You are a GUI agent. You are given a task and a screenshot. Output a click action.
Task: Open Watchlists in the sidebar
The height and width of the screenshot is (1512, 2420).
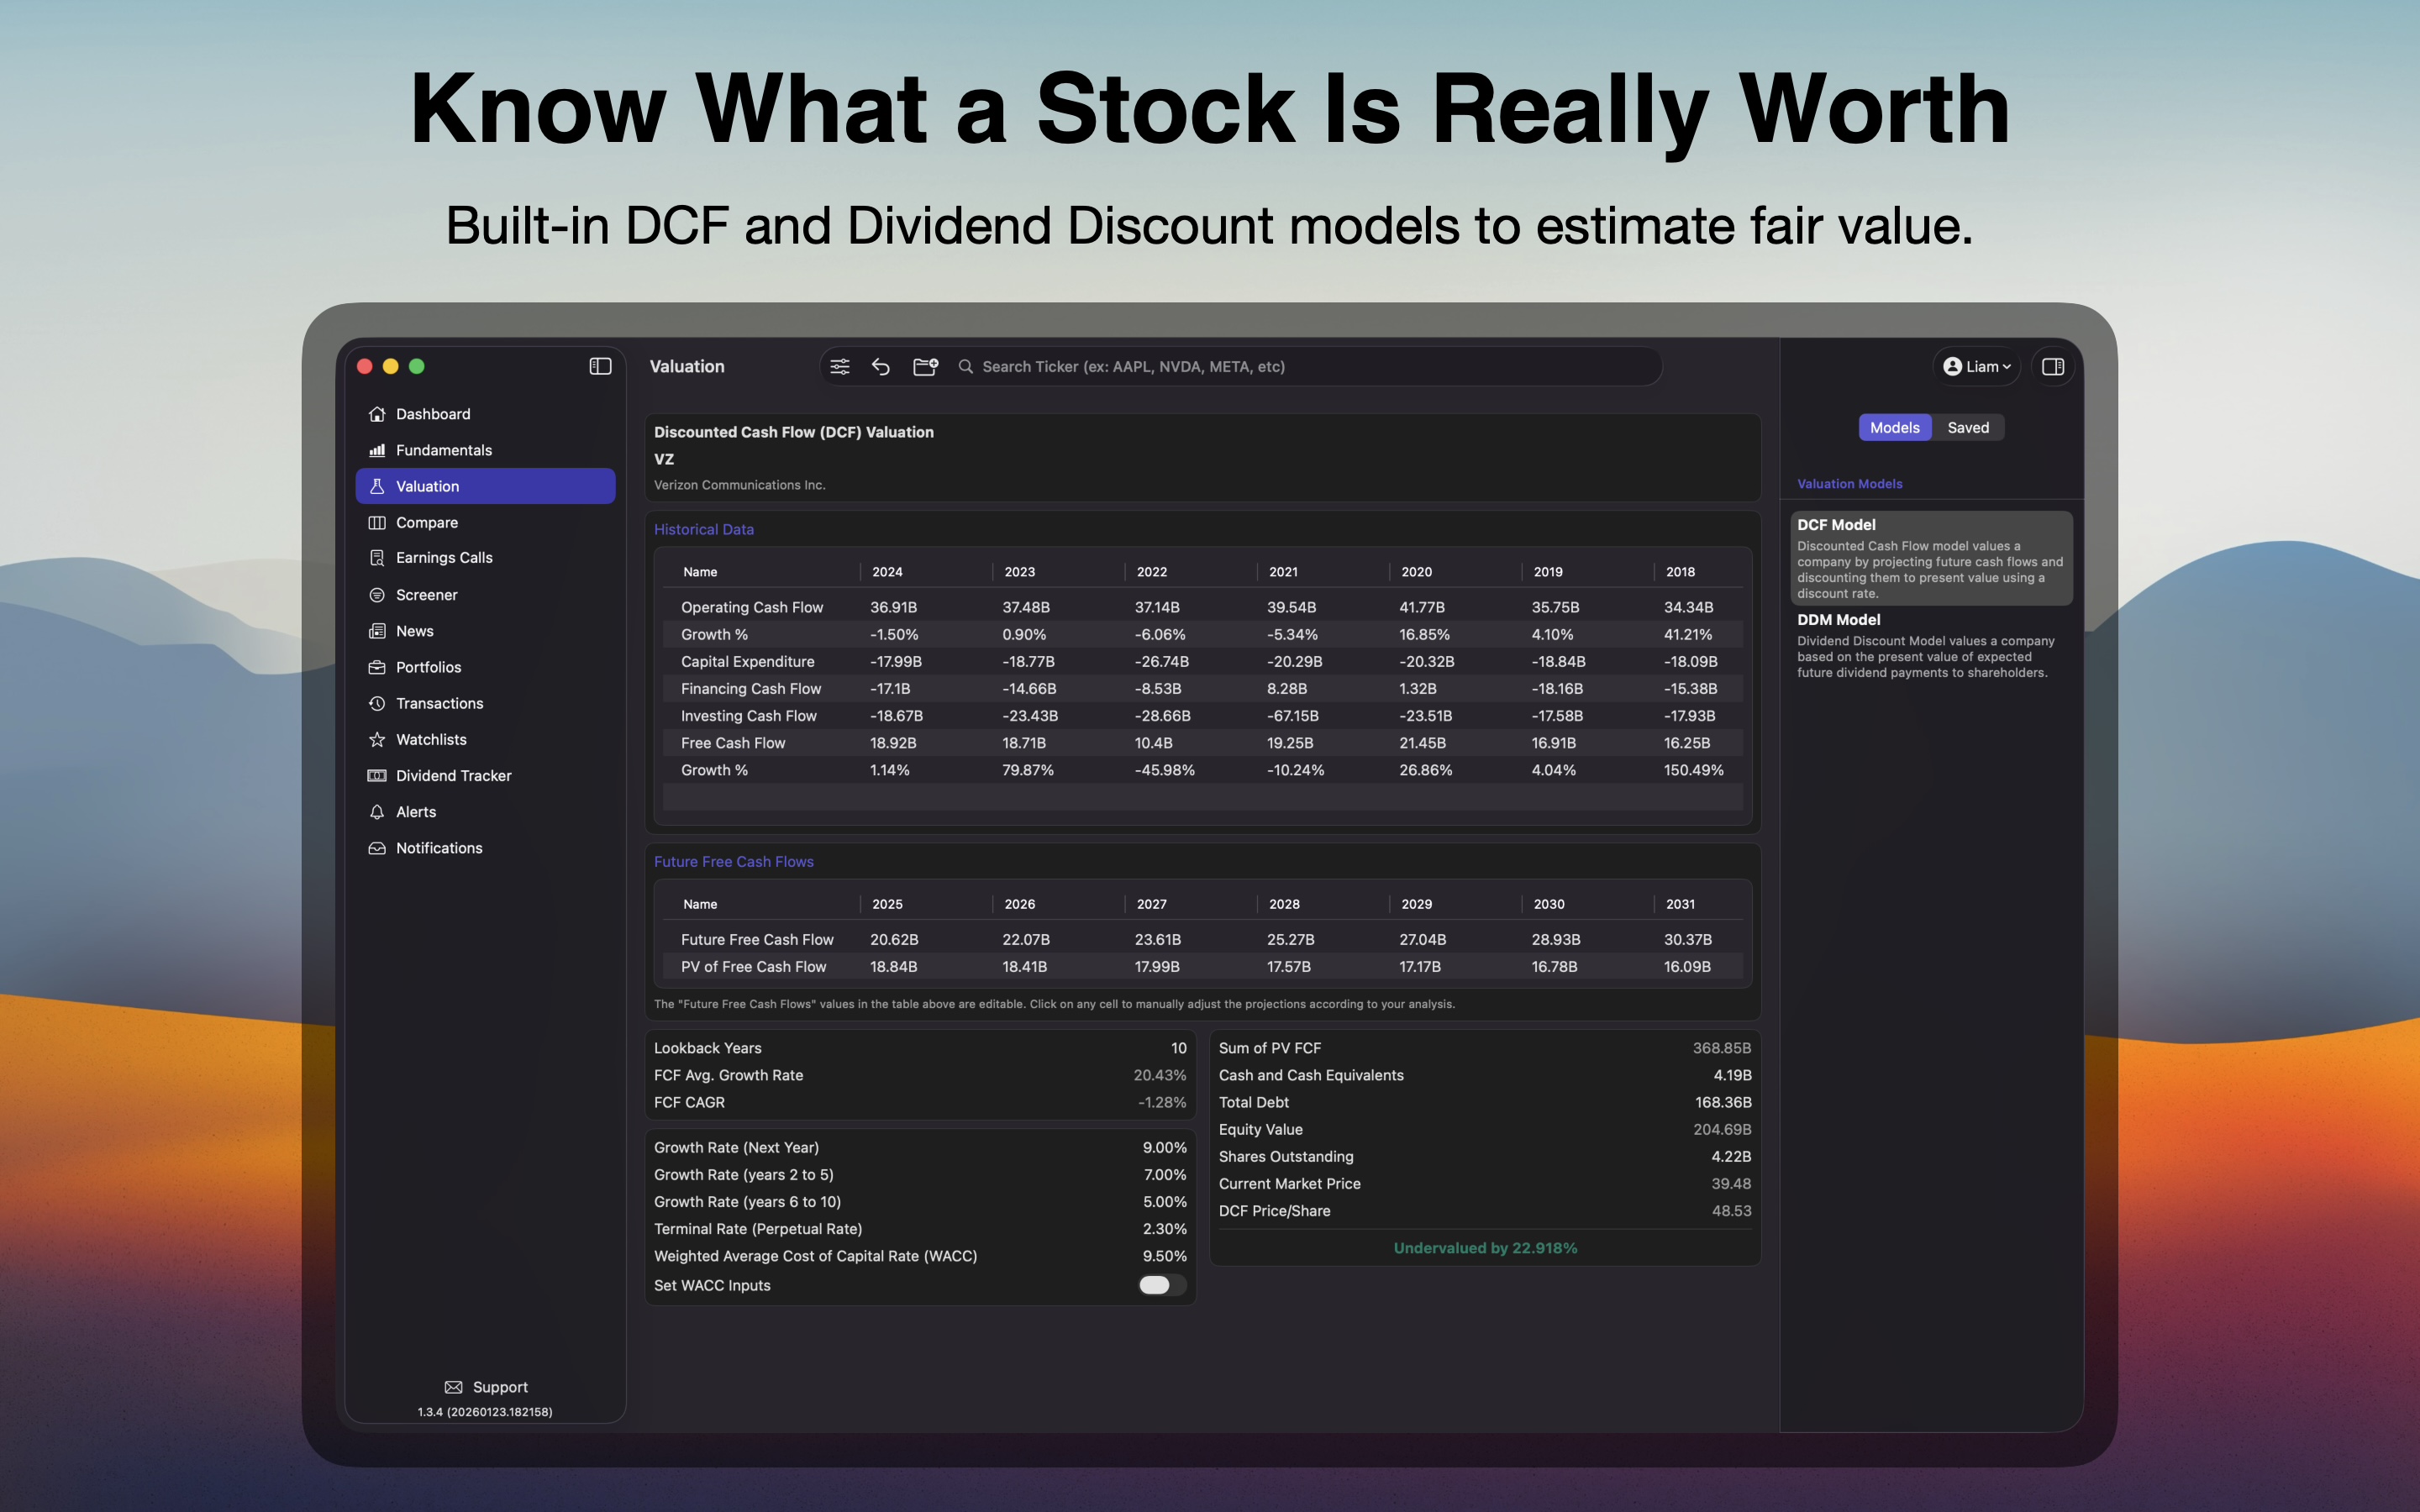(431, 739)
